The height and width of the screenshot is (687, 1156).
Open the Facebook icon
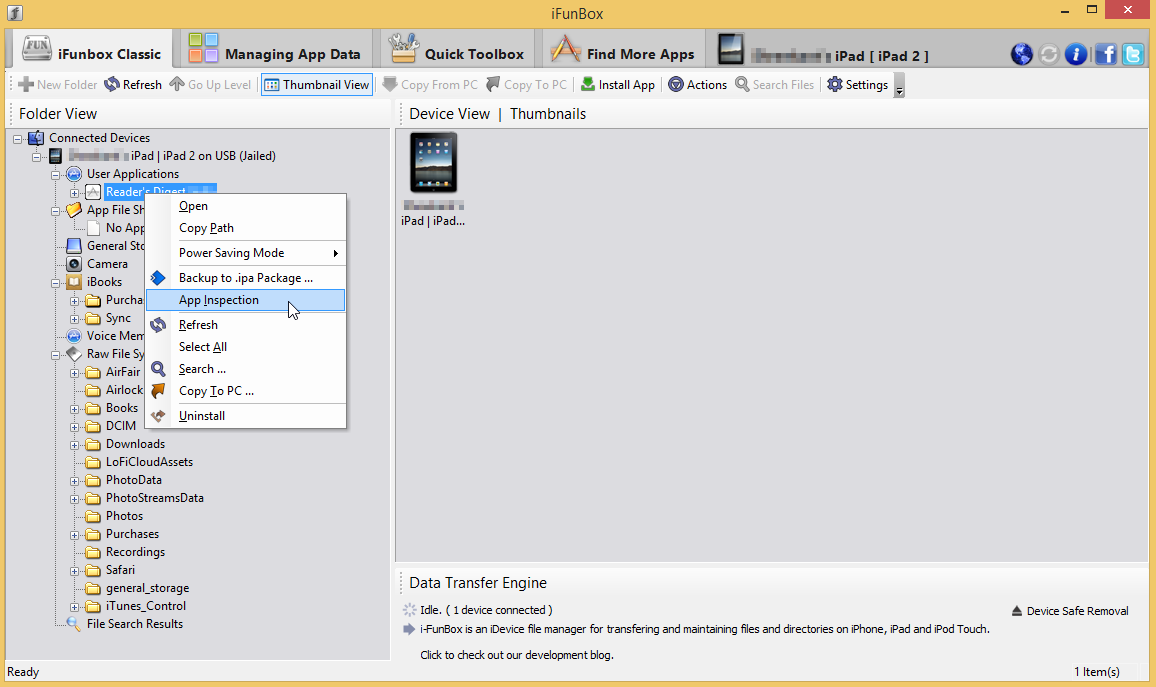click(1105, 54)
